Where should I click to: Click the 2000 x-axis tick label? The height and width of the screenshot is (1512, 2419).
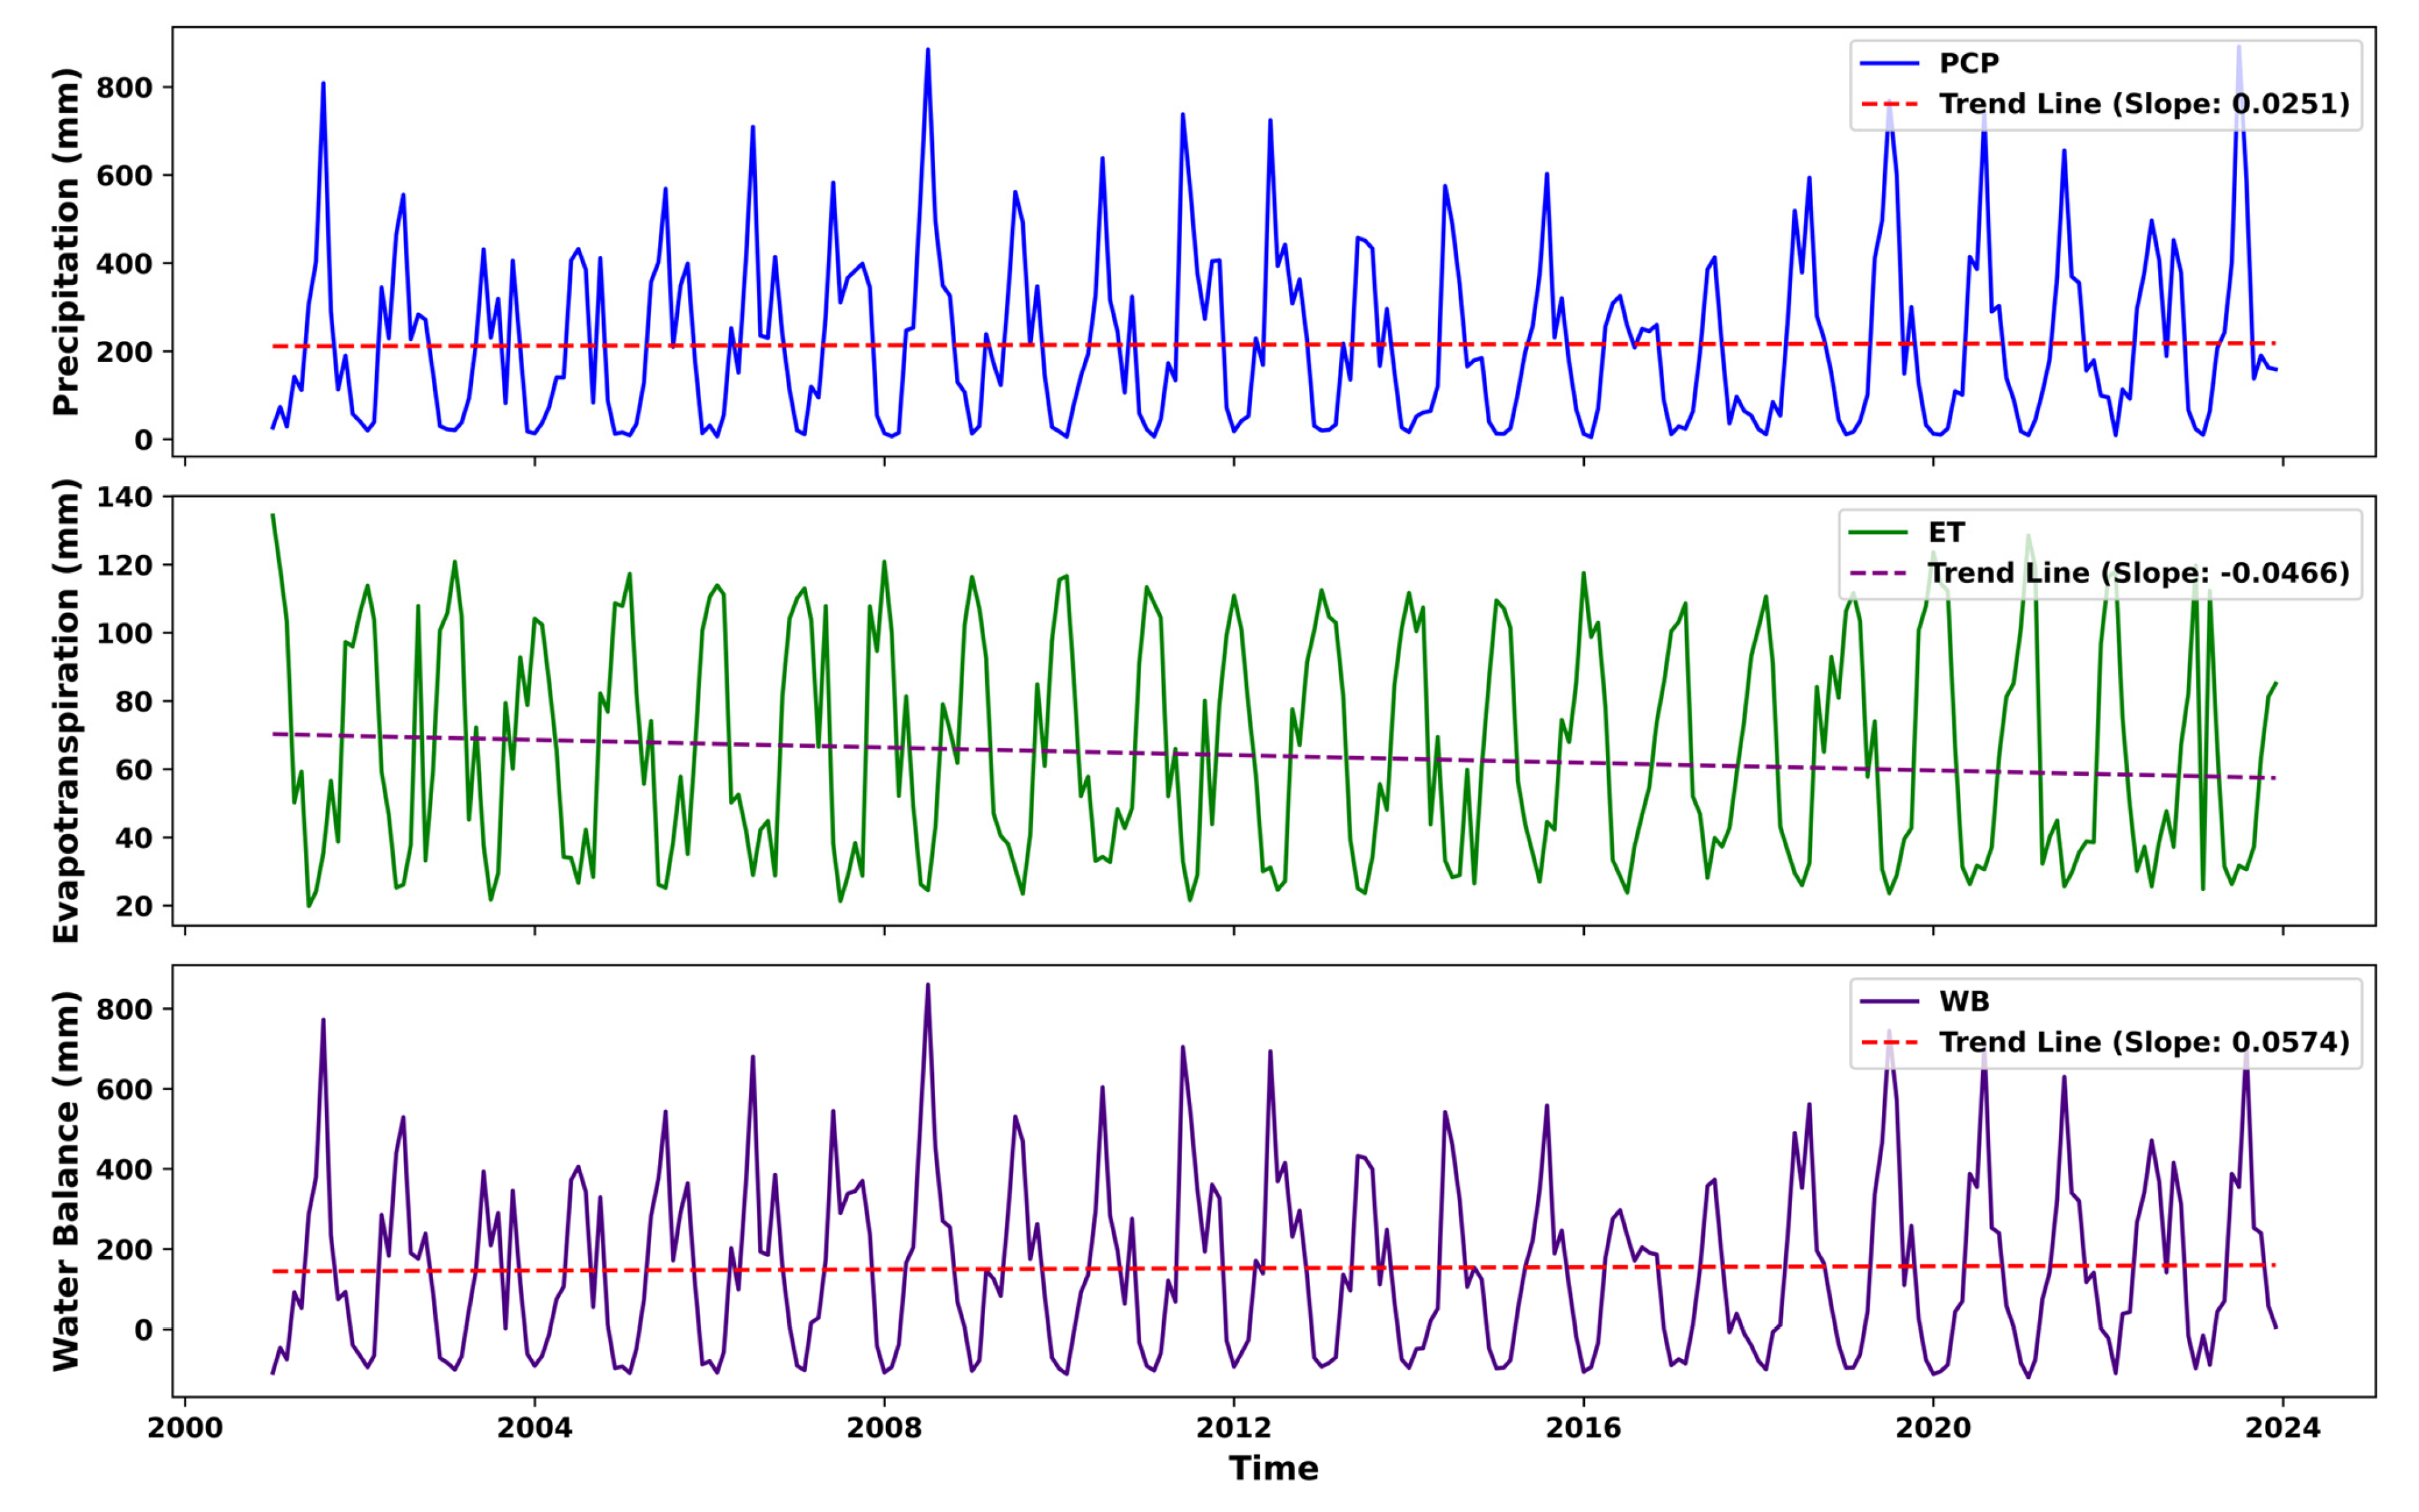point(185,1428)
